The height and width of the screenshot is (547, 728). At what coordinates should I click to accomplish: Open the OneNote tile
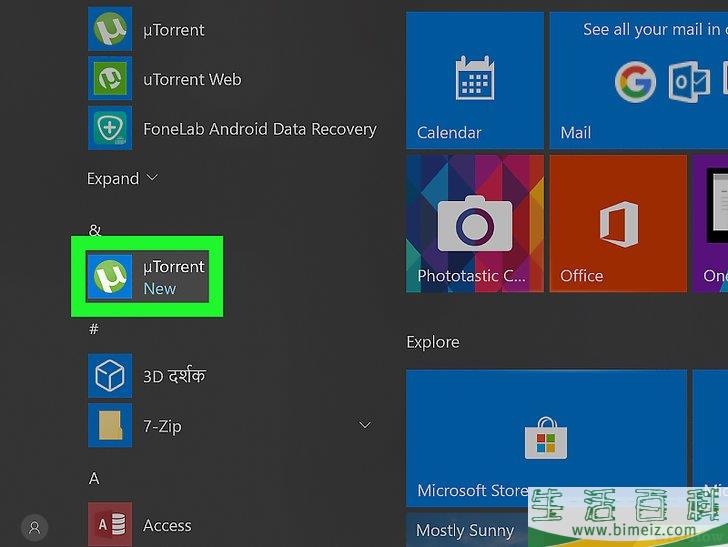[710, 224]
